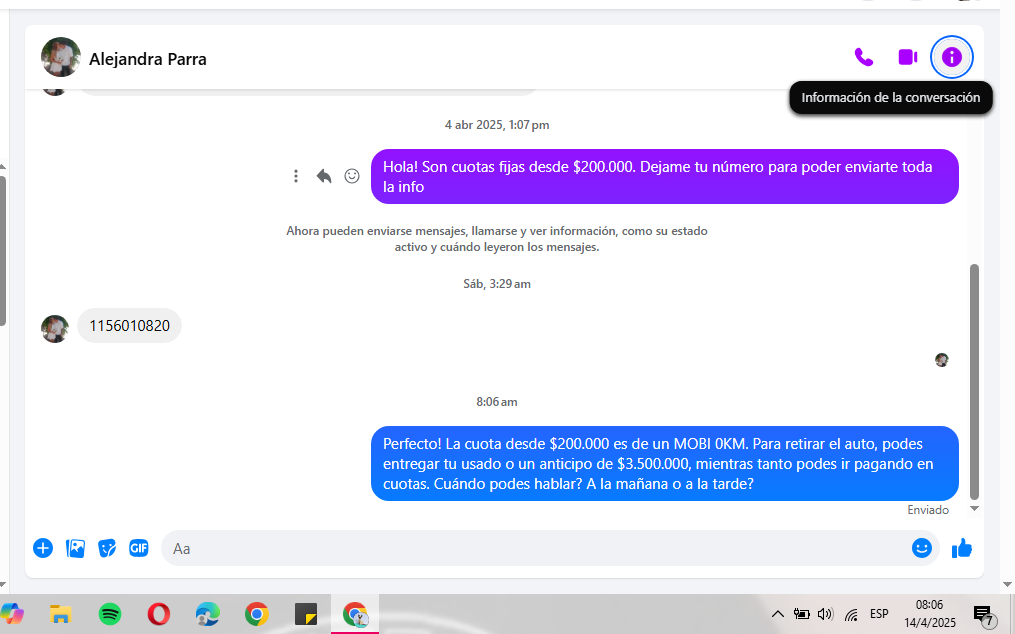The height and width of the screenshot is (634, 1015).
Task: Click the 8:06 am timestamp
Action: [497, 402]
